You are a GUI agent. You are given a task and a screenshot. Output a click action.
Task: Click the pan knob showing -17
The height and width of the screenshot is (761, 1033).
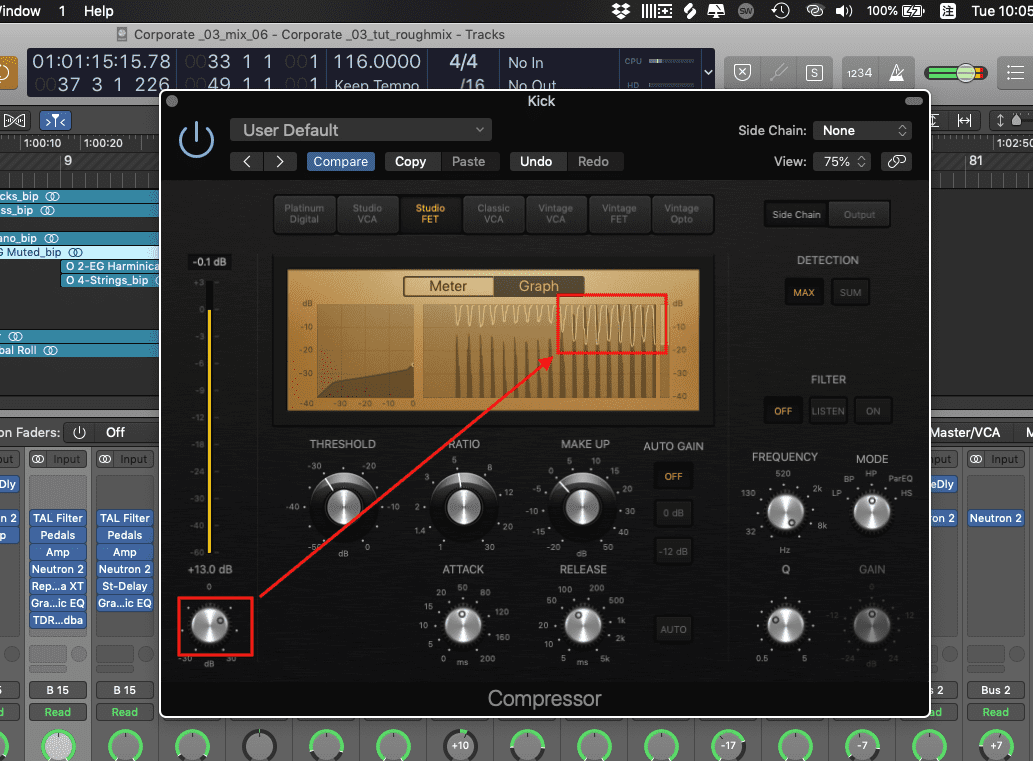728,745
